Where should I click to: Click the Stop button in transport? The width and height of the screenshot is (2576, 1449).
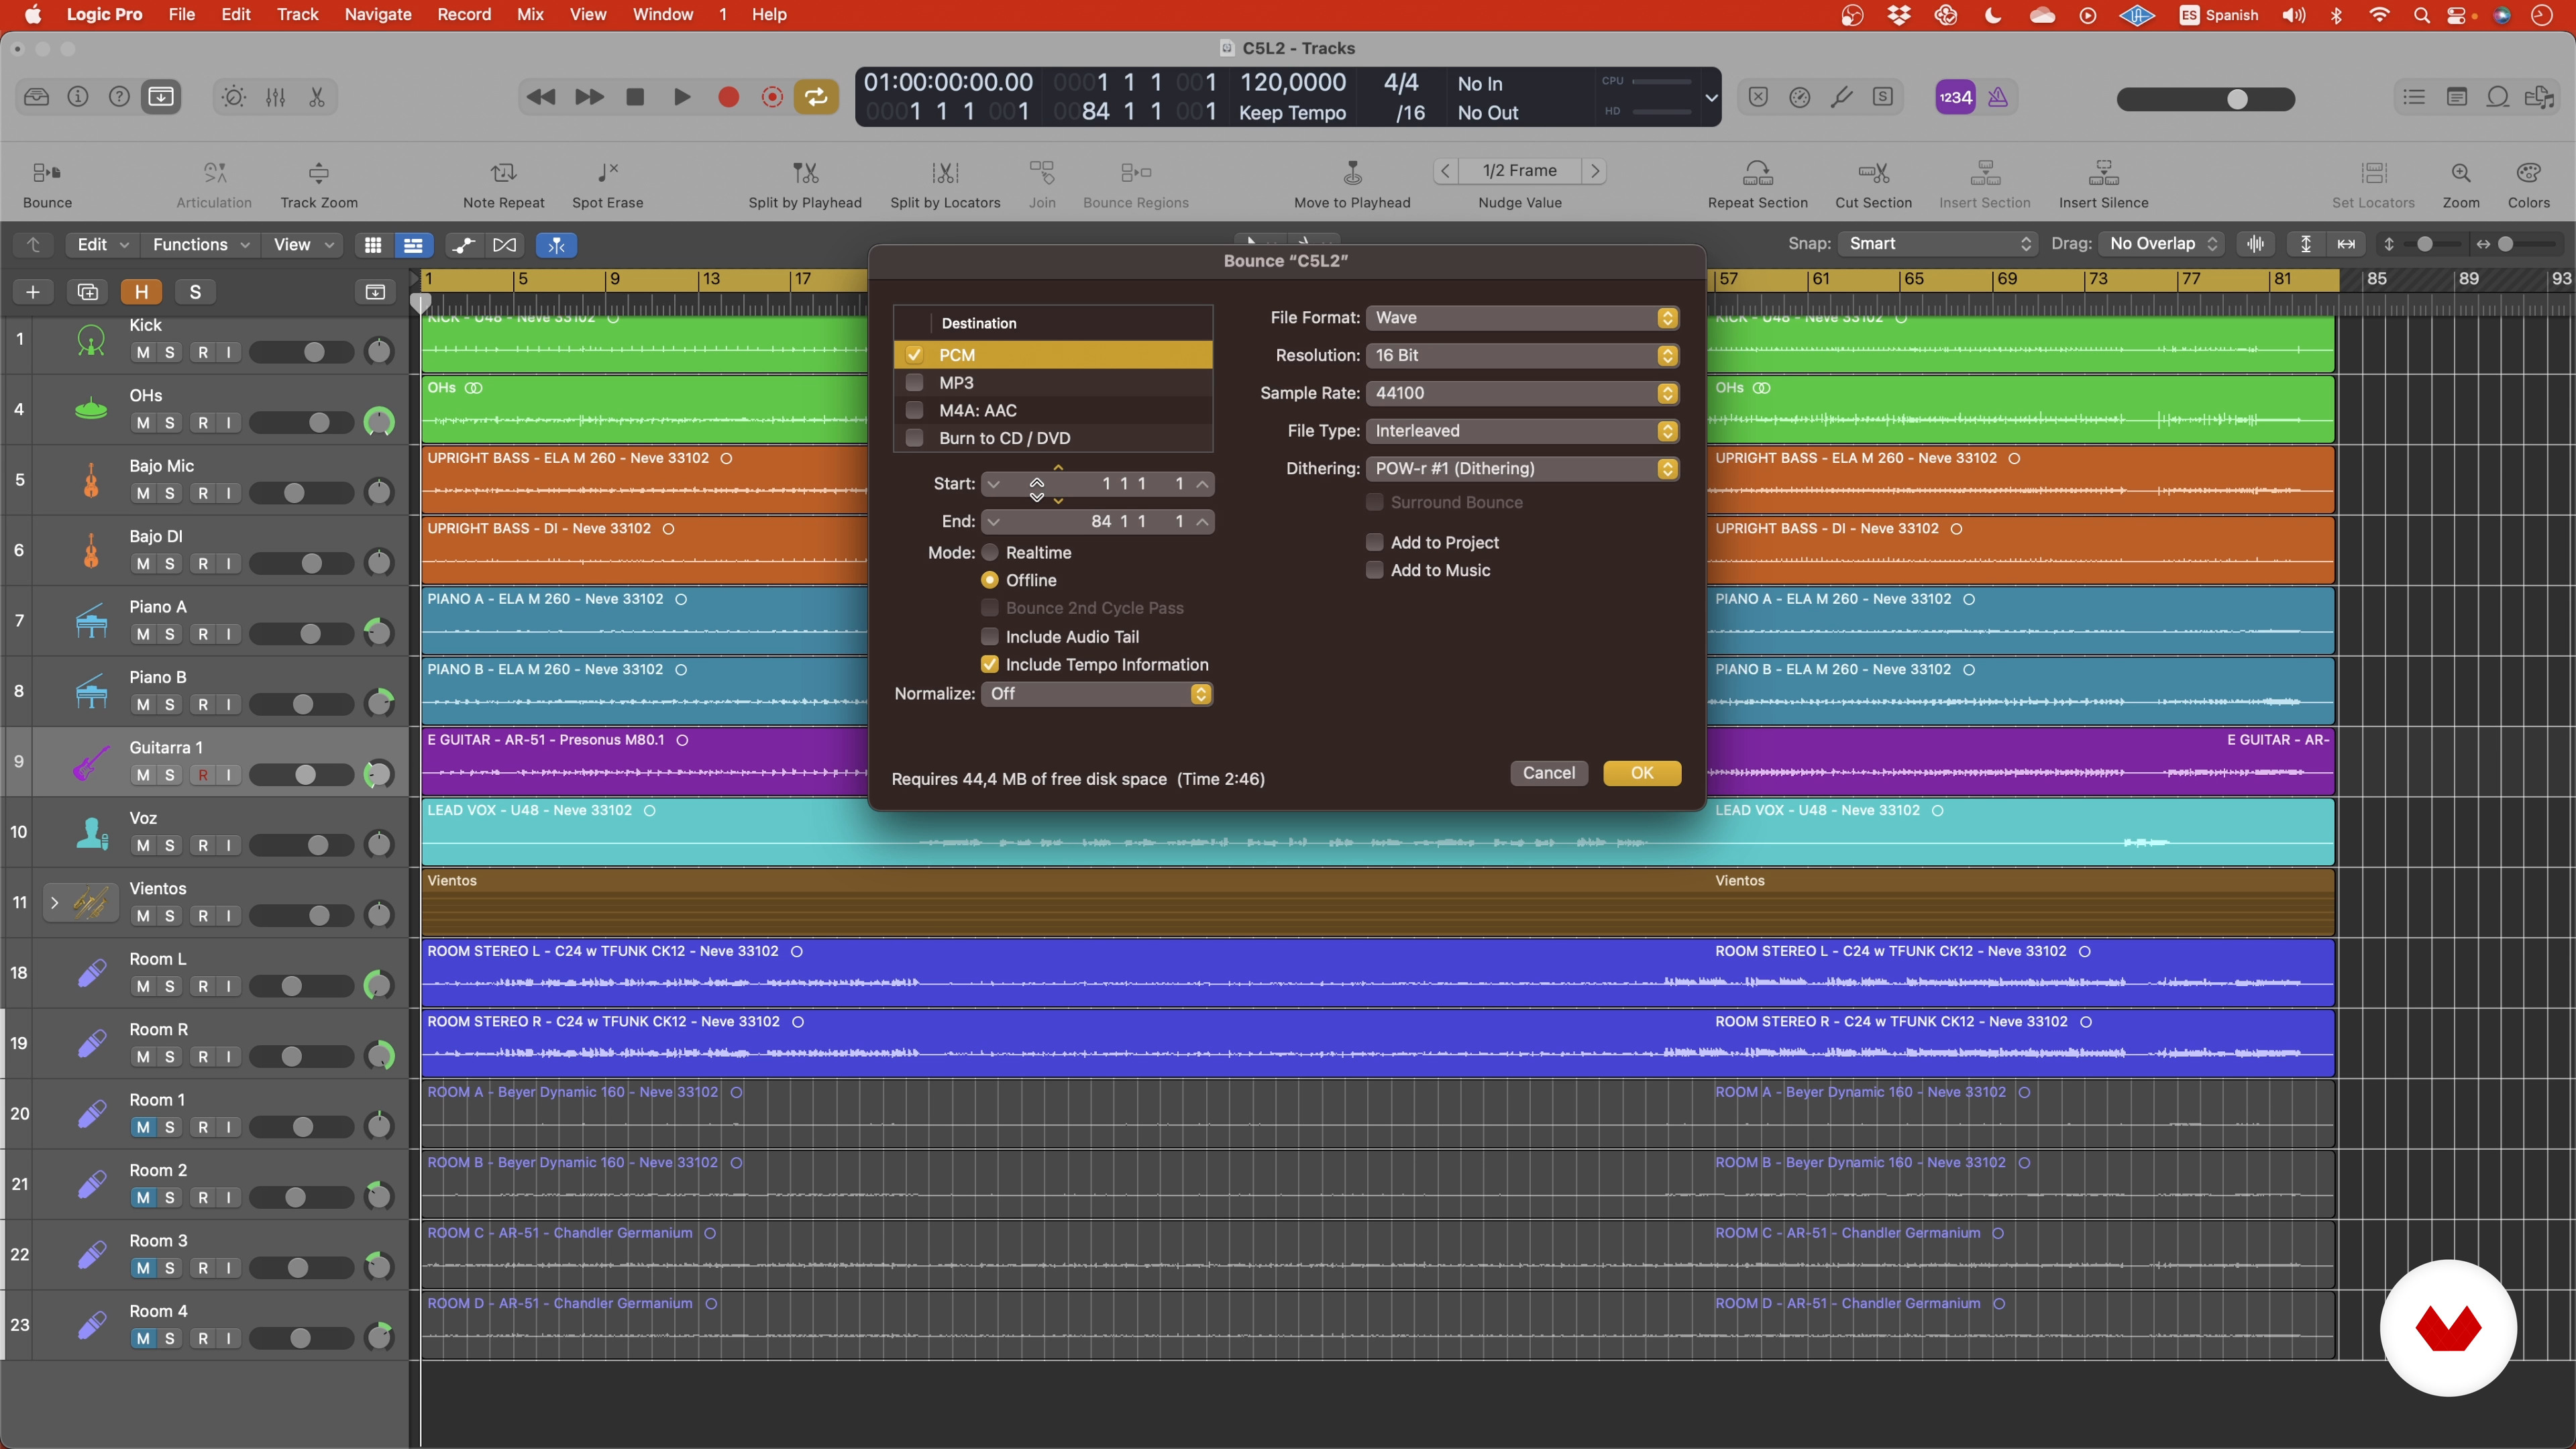[635, 97]
